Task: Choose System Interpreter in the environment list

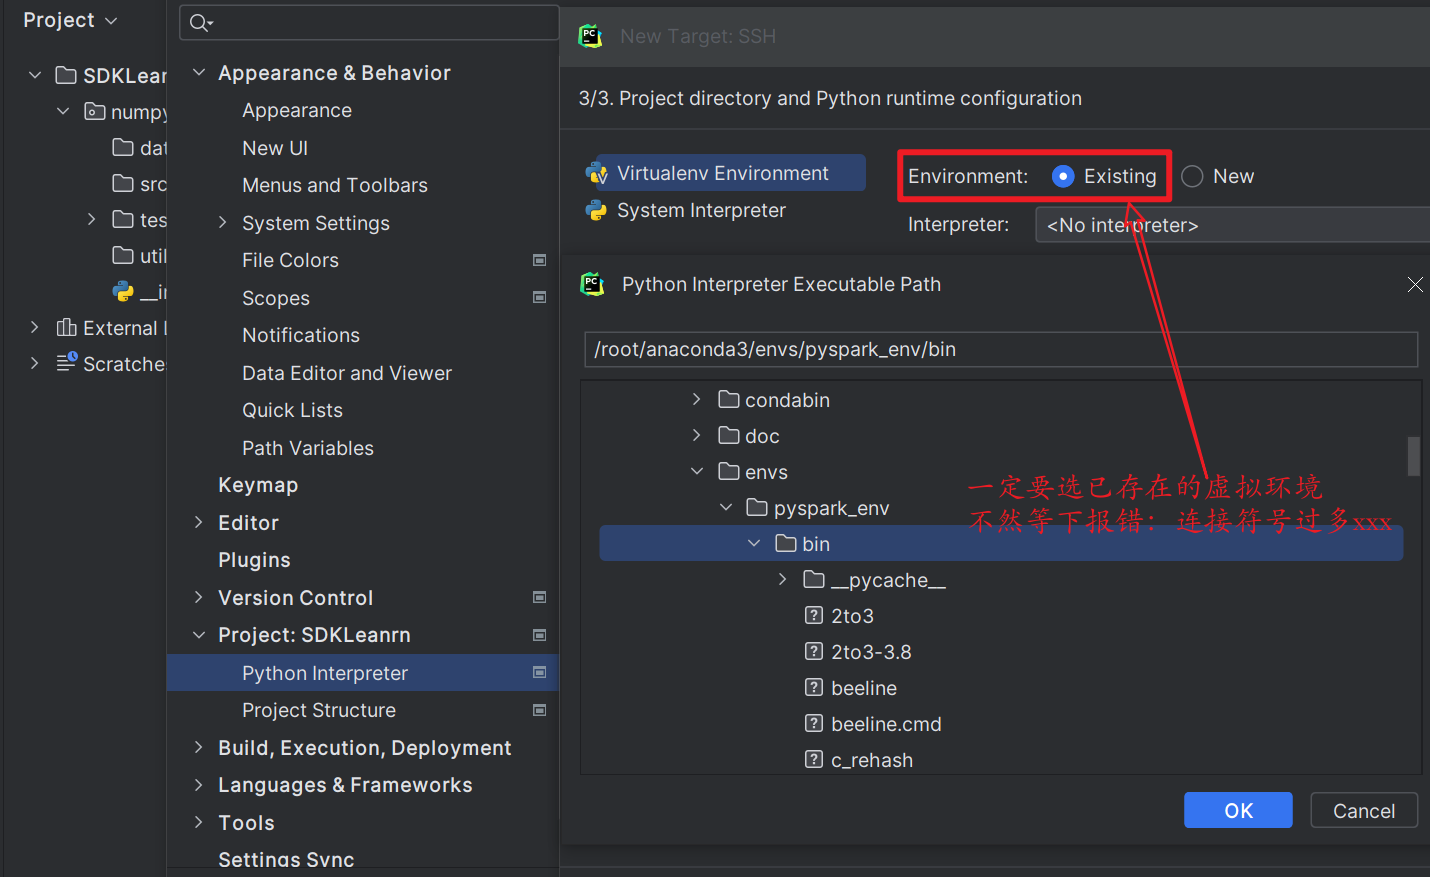Action: 701,211
